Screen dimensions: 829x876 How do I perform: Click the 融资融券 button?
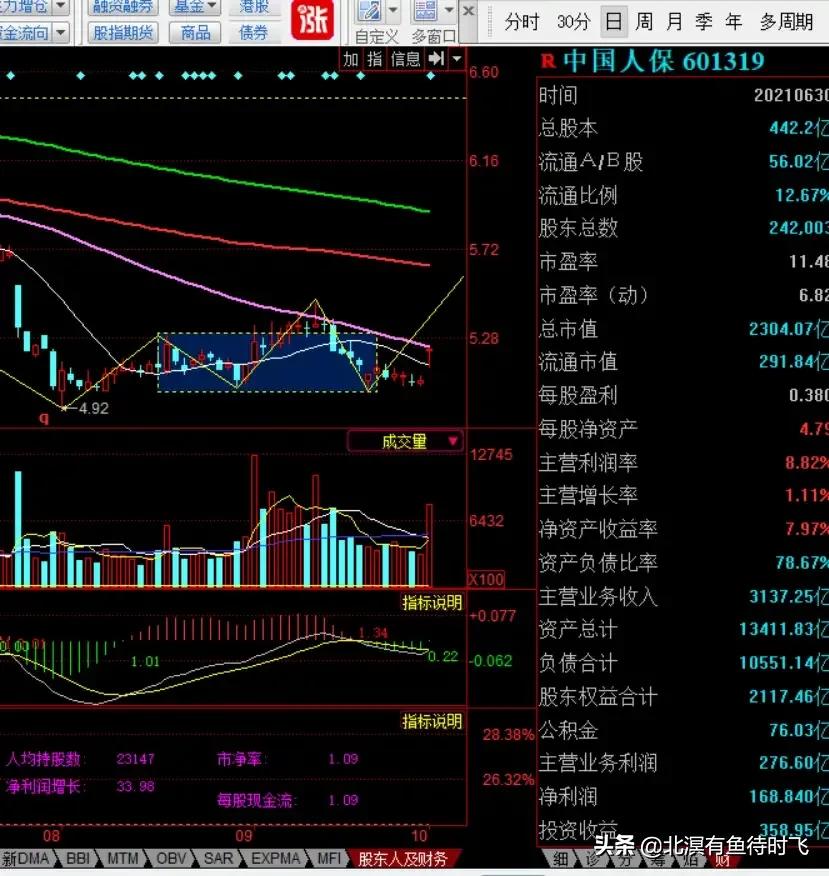pyautogui.click(x=123, y=7)
